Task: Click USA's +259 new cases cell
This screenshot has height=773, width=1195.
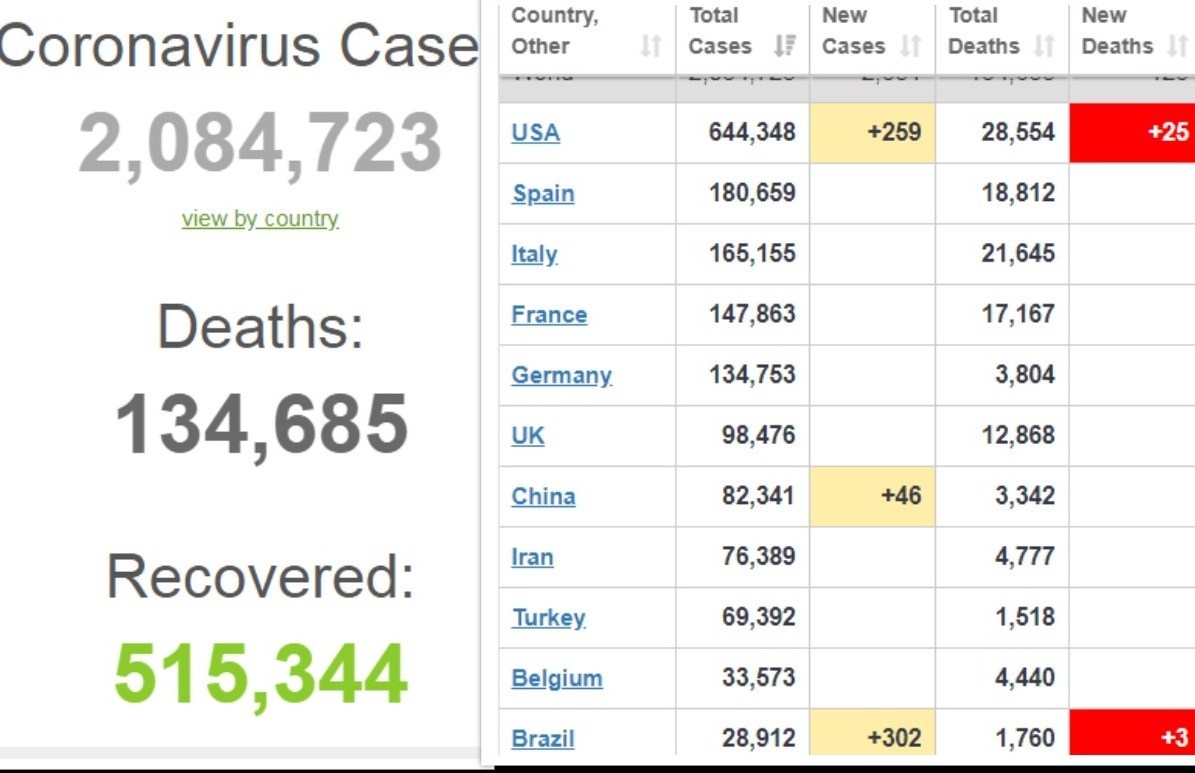Action: [872, 132]
